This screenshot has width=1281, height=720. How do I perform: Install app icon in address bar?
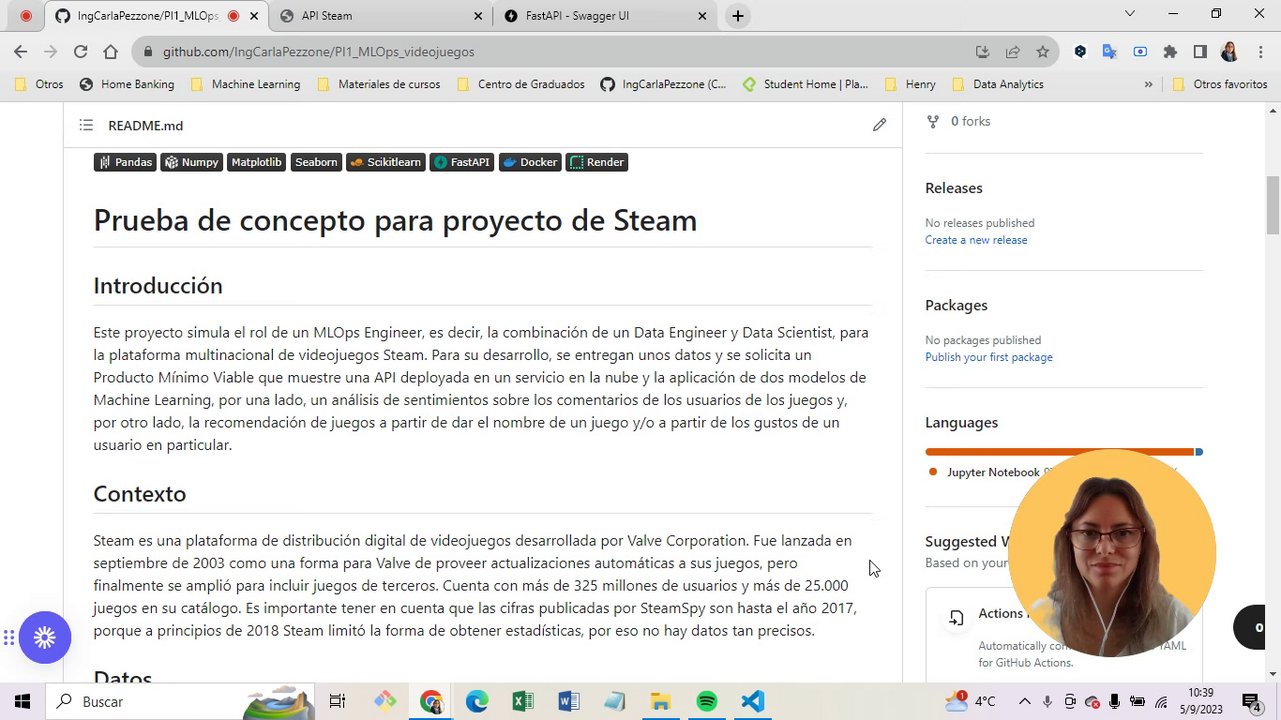pyautogui.click(x=982, y=52)
